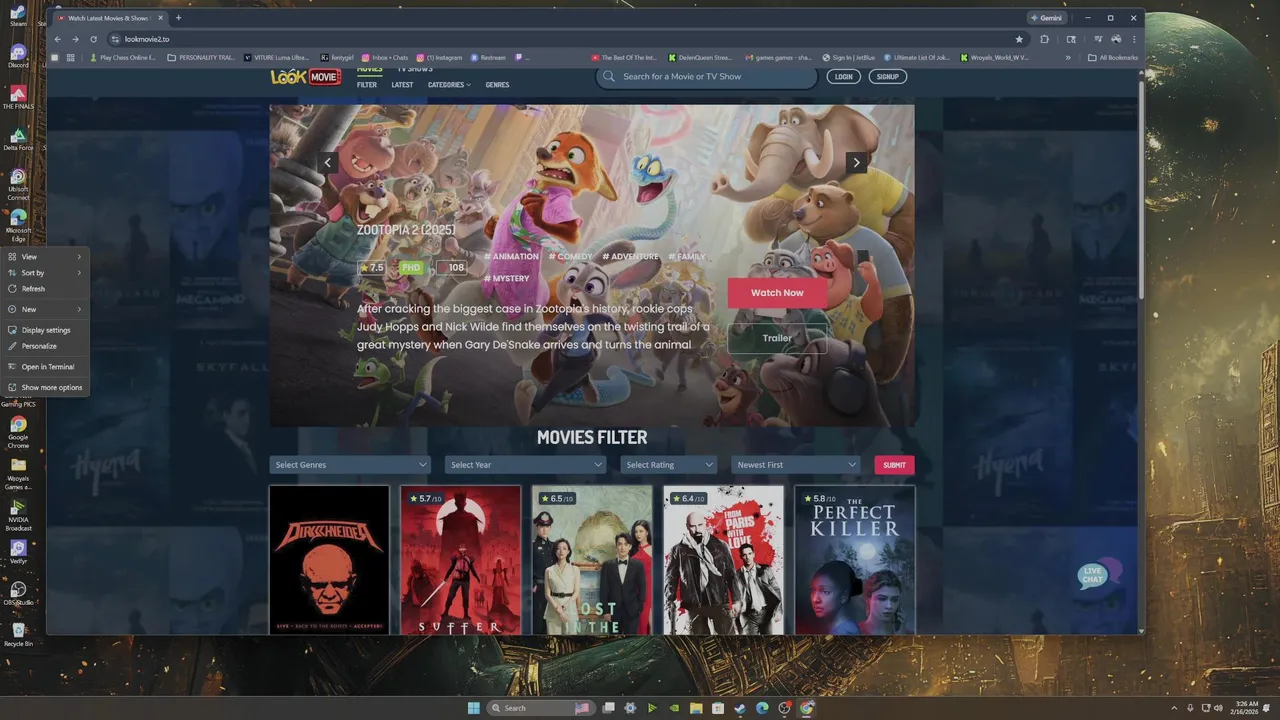
Task: Click the Watch Now button
Action: pos(777,293)
